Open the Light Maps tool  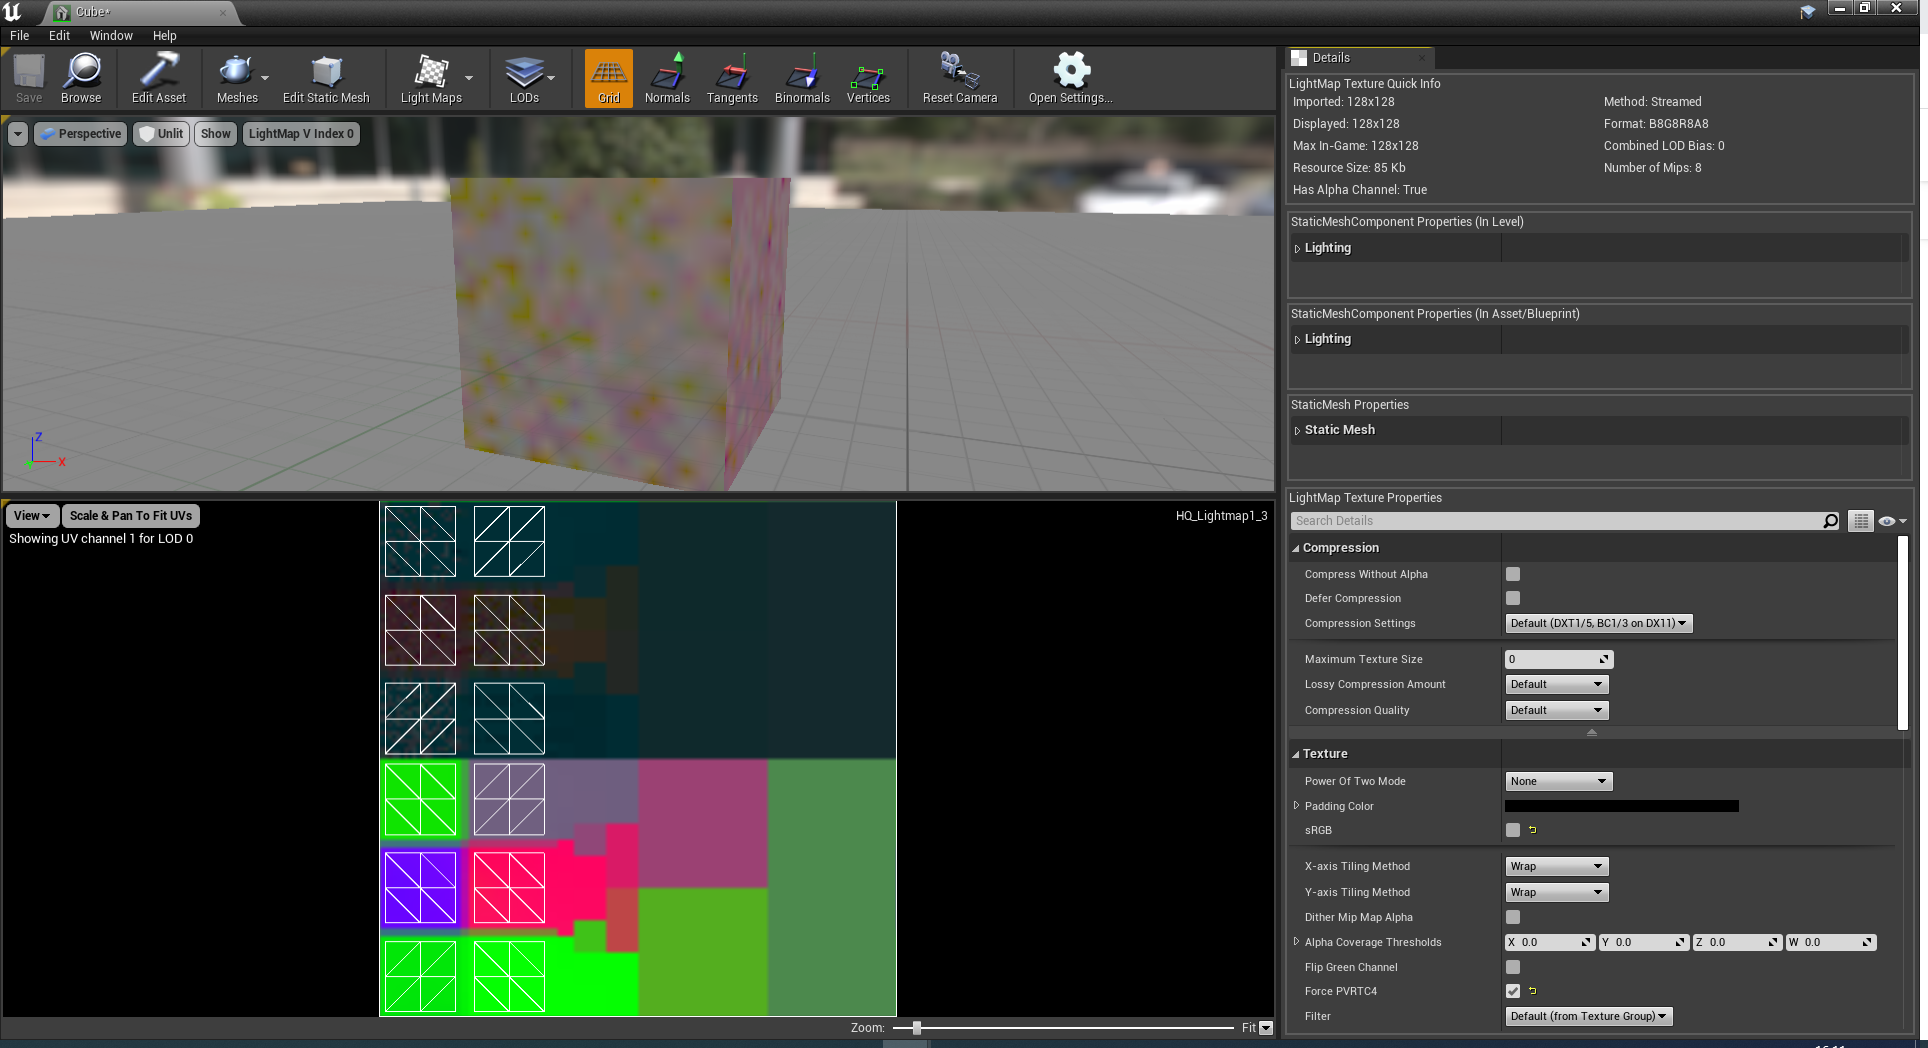point(431,78)
